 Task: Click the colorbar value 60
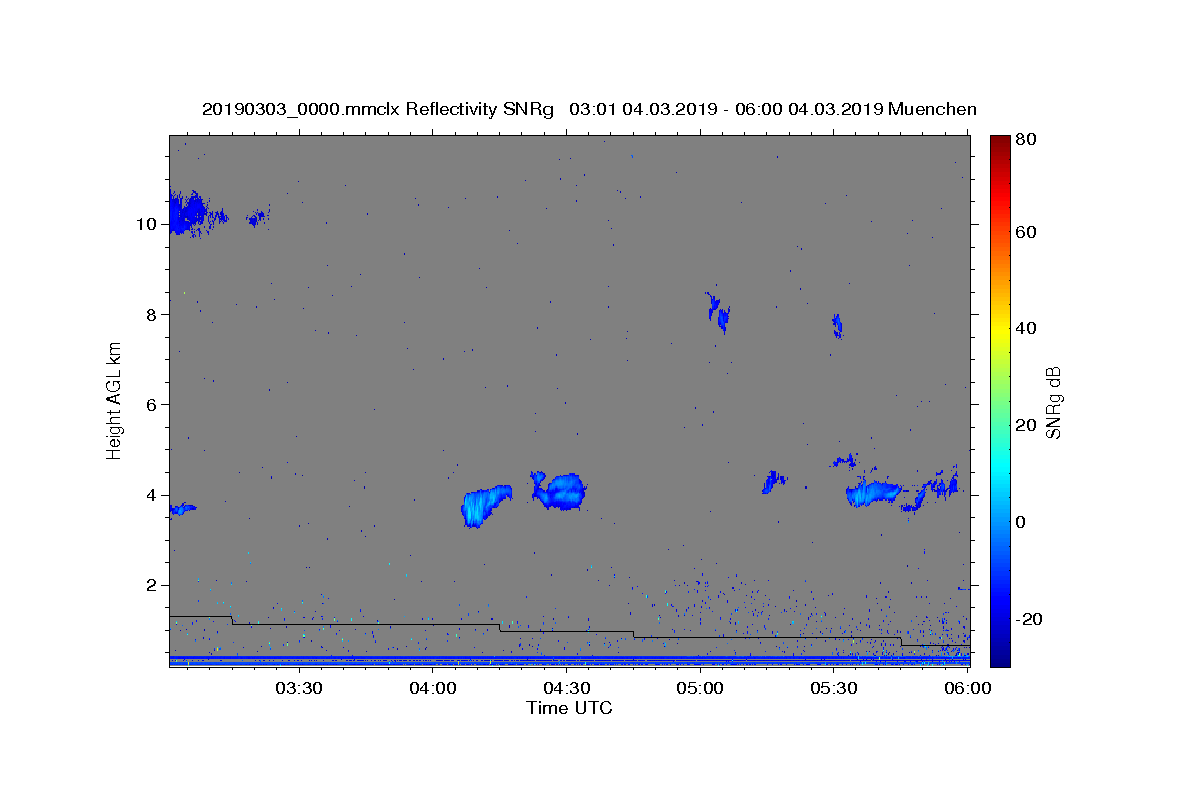[x=1026, y=232]
